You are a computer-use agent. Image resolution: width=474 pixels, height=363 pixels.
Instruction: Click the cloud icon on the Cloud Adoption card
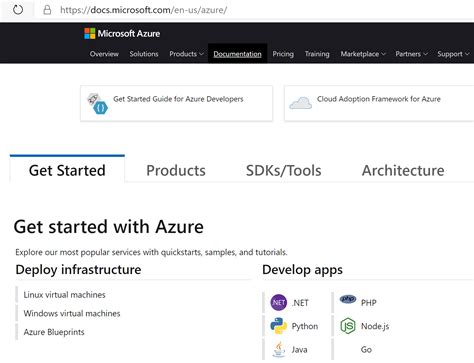(x=301, y=103)
